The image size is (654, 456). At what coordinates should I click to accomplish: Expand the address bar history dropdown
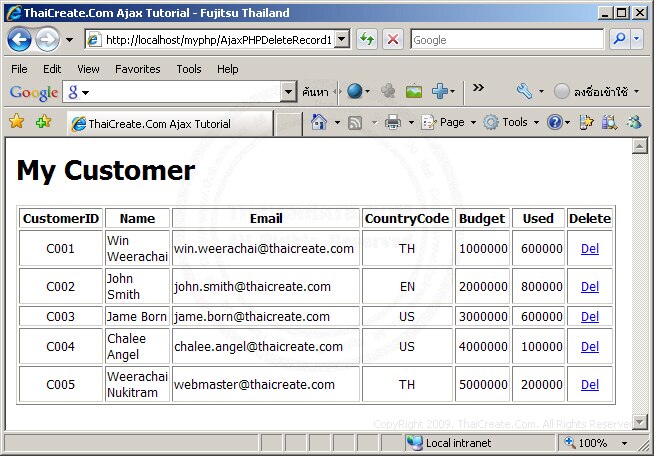(342, 40)
